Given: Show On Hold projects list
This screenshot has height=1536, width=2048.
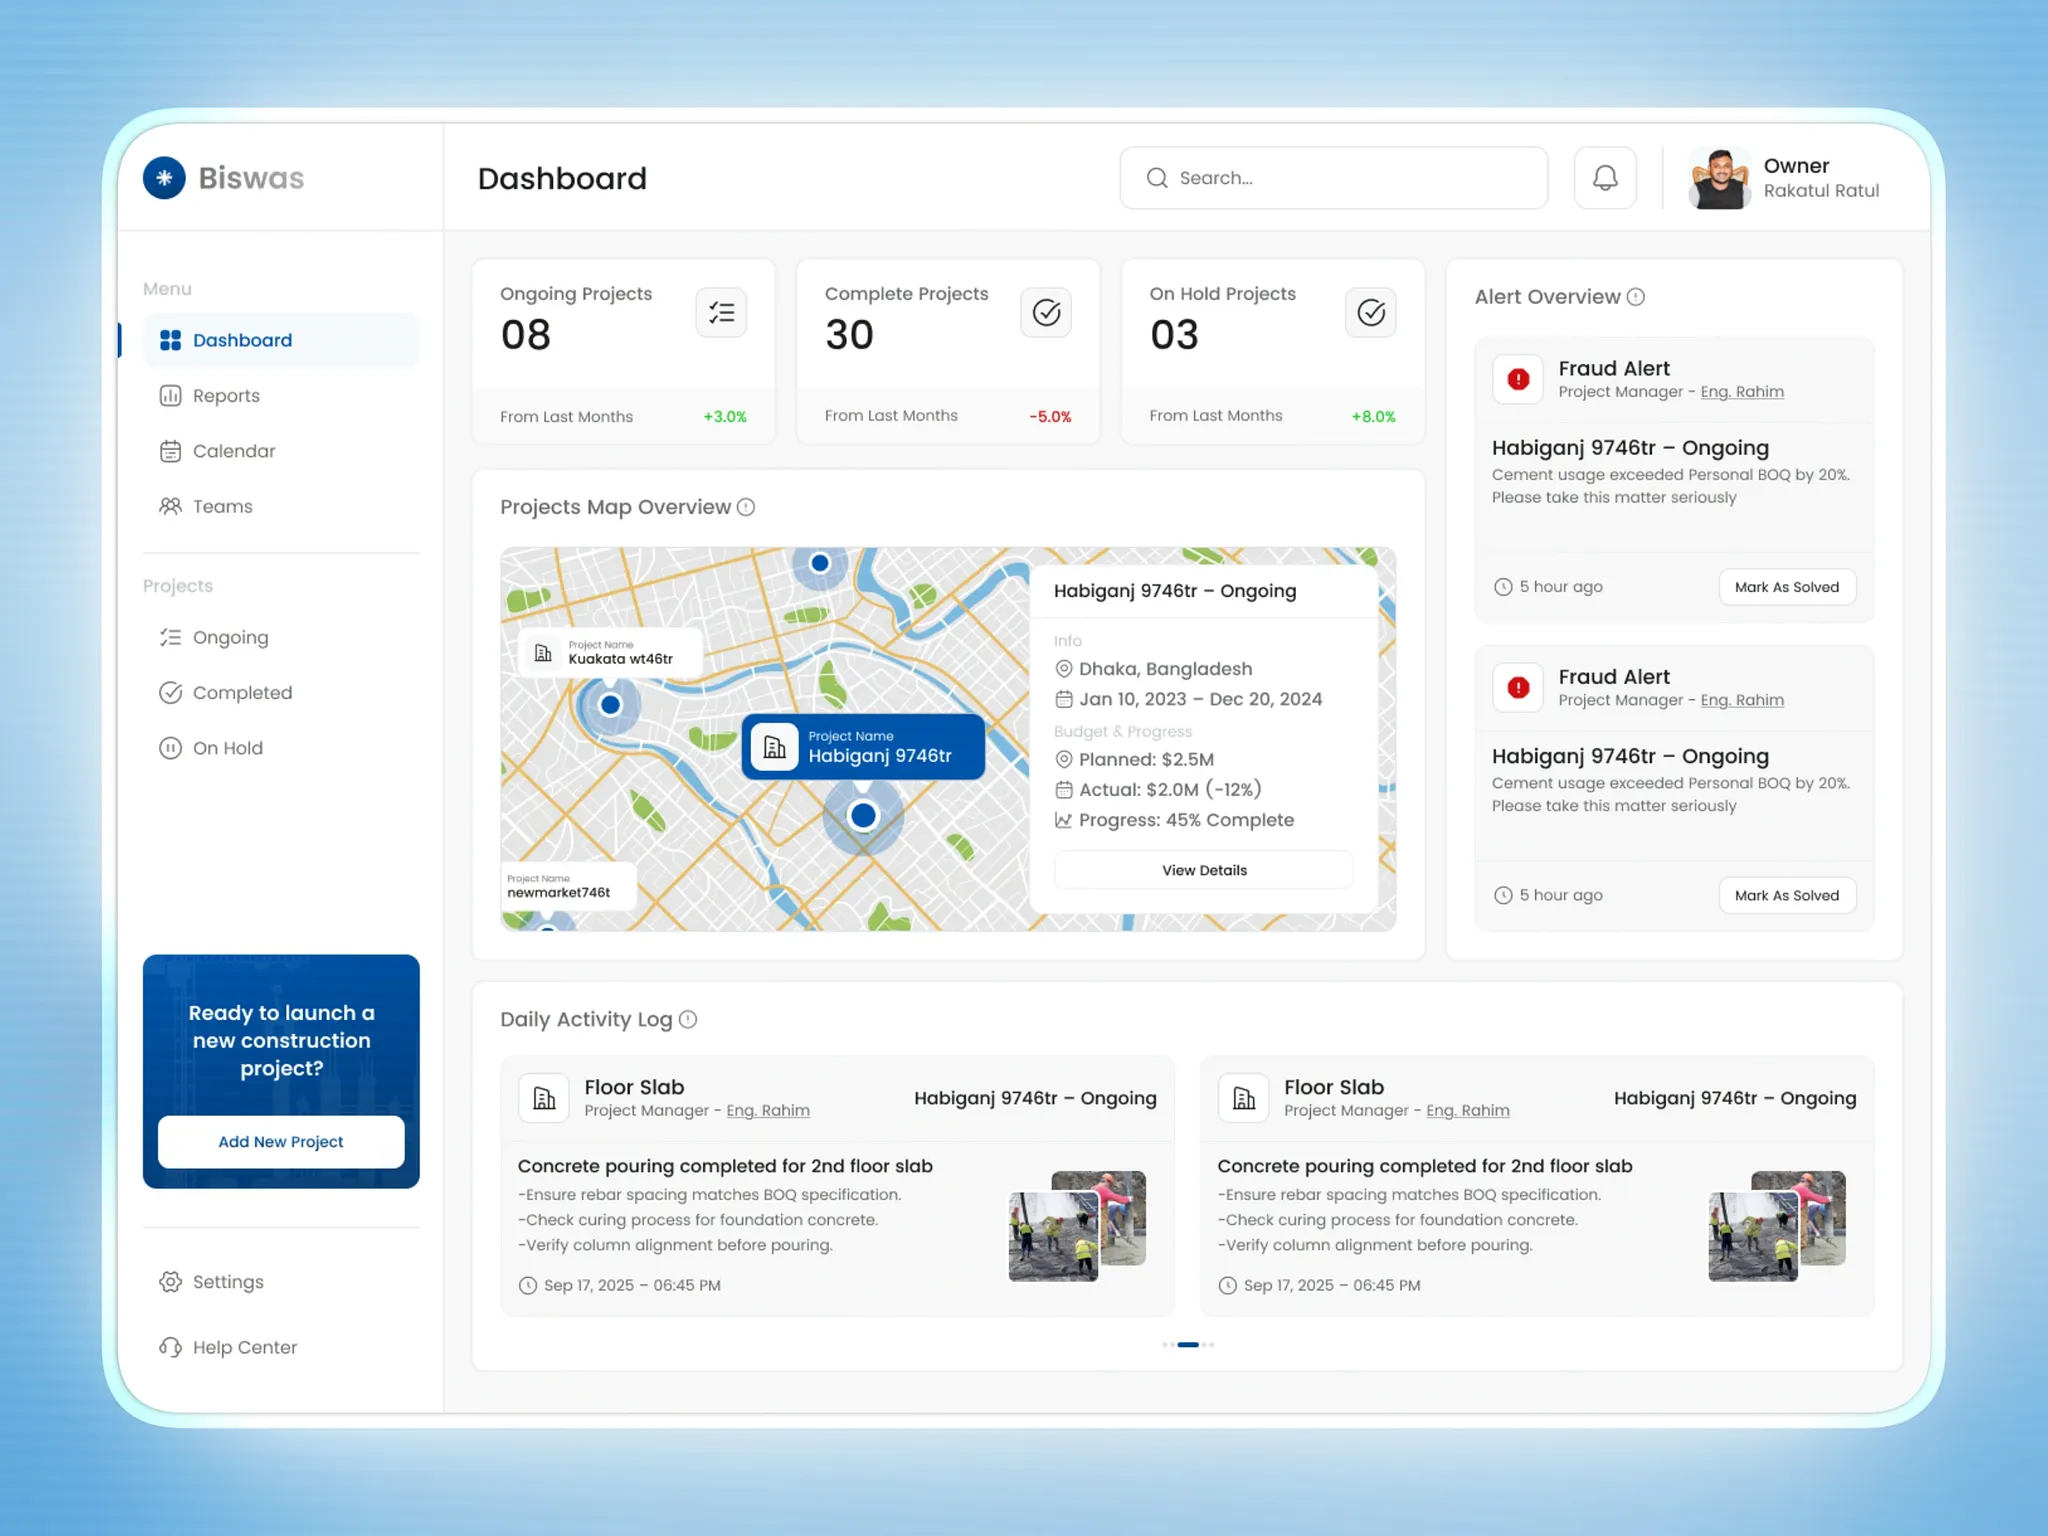Looking at the screenshot, I should 227,748.
